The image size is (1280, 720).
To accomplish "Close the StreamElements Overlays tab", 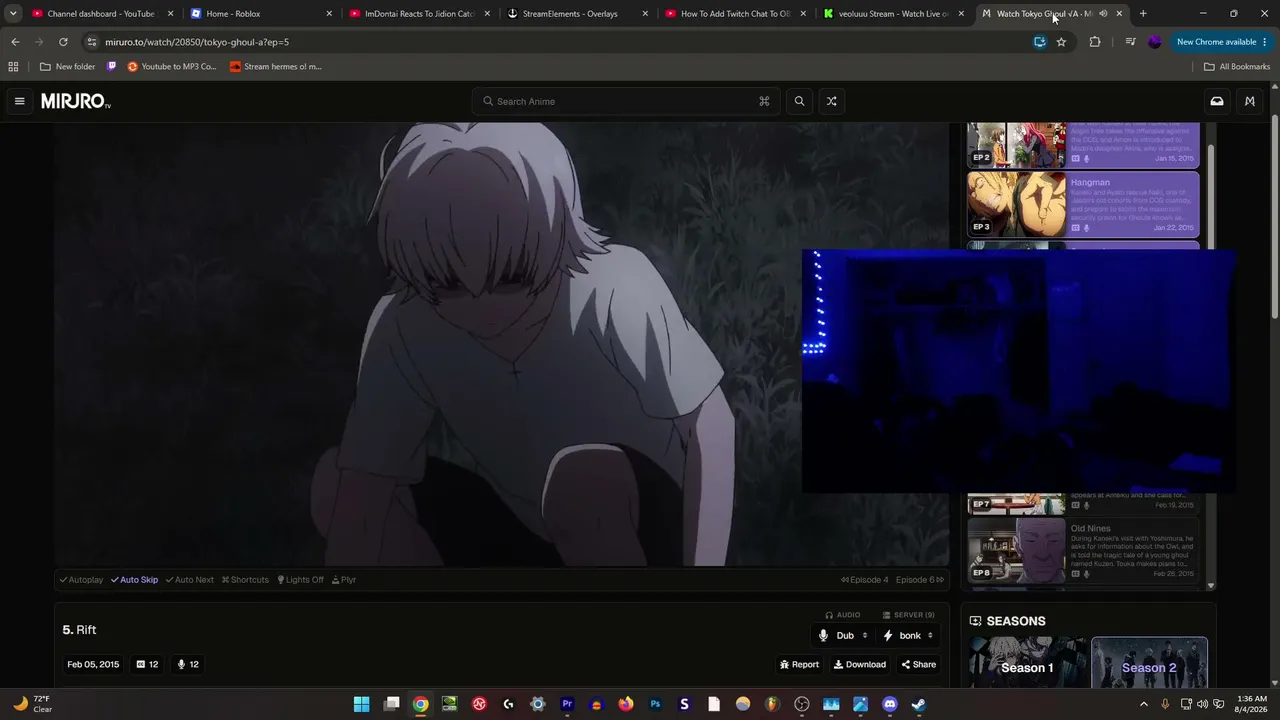I will point(645,14).
